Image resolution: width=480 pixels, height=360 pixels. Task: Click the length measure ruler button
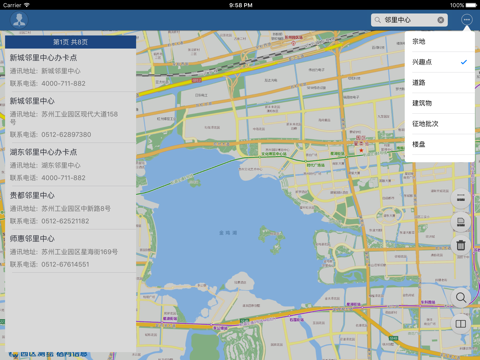pyautogui.click(x=461, y=198)
